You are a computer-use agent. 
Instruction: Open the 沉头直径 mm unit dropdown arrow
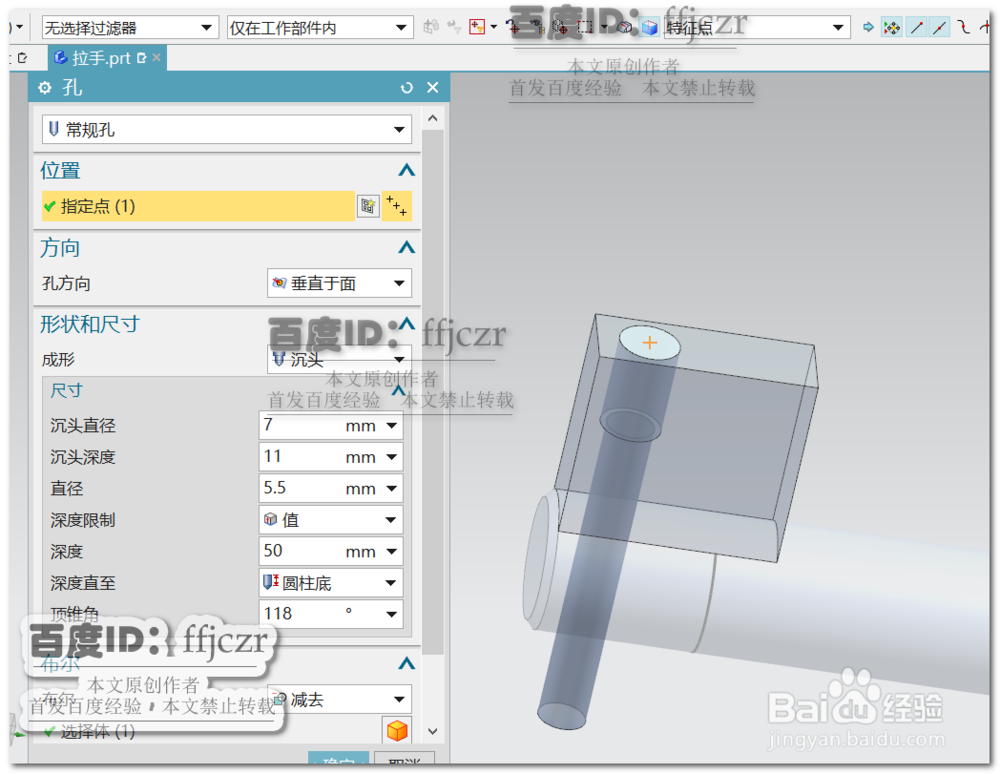[x=392, y=425]
